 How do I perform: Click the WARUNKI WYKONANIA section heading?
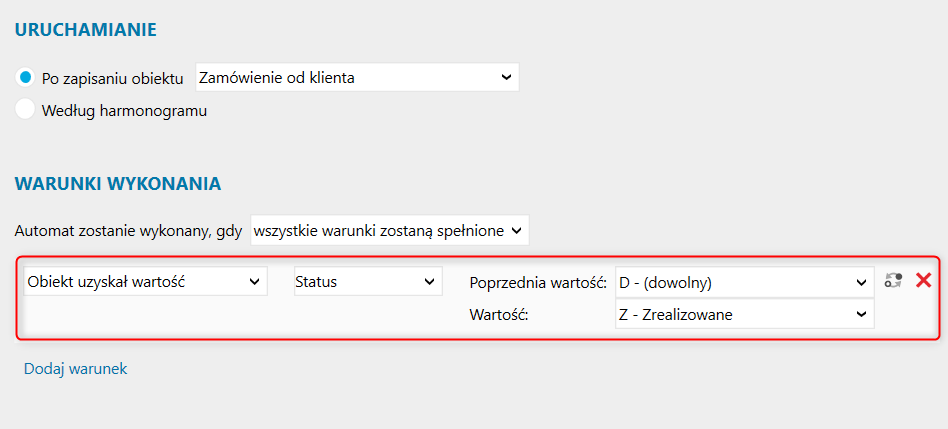pos(118,184)
